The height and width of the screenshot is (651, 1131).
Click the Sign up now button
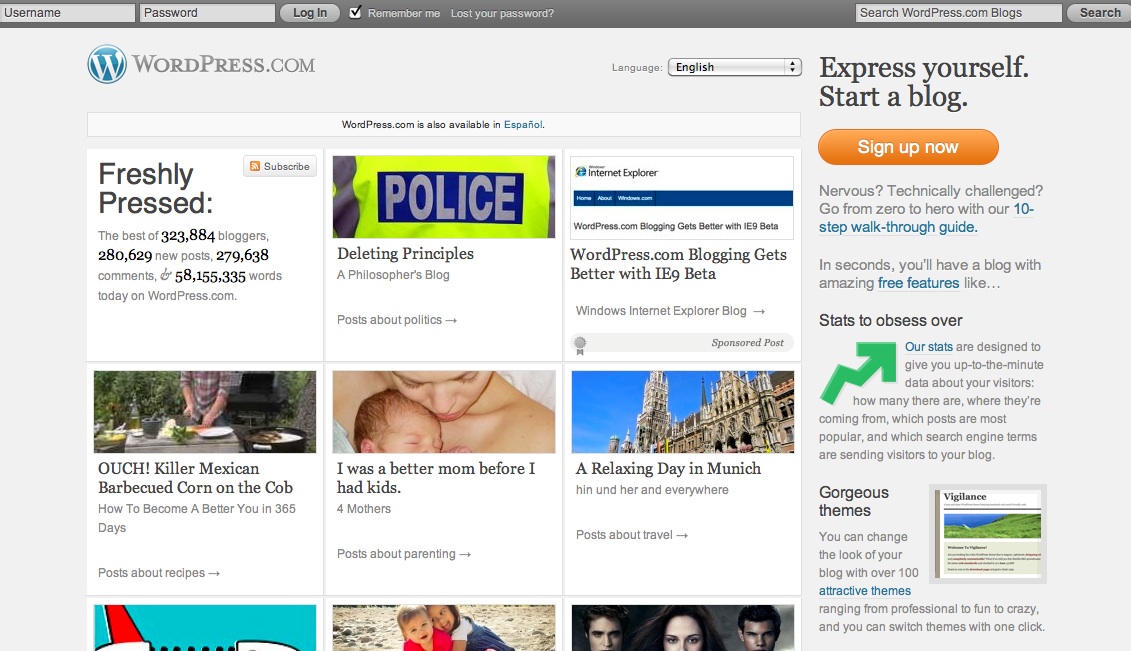[908, 147]
